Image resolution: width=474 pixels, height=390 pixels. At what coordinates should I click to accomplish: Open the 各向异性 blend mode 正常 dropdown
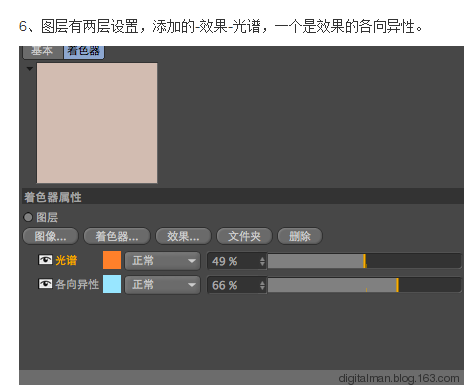(x=162, y=285)
